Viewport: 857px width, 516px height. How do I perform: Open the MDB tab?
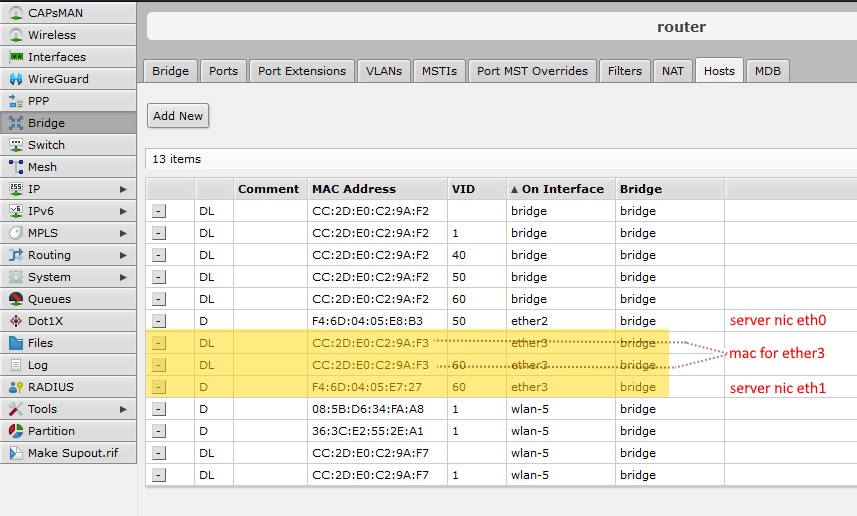pyautogui.click(x=768, y=71)
